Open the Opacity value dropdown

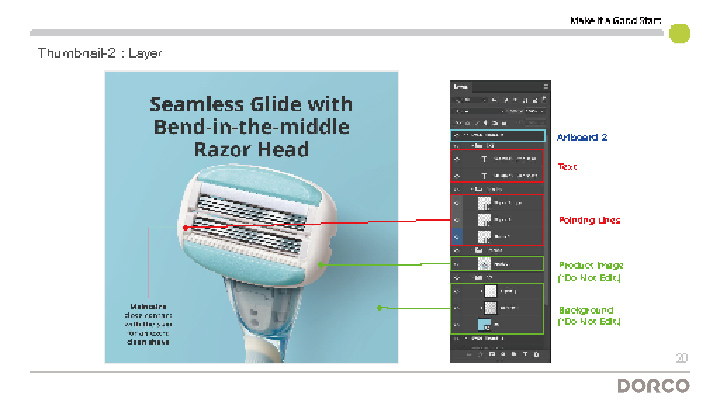535,111
